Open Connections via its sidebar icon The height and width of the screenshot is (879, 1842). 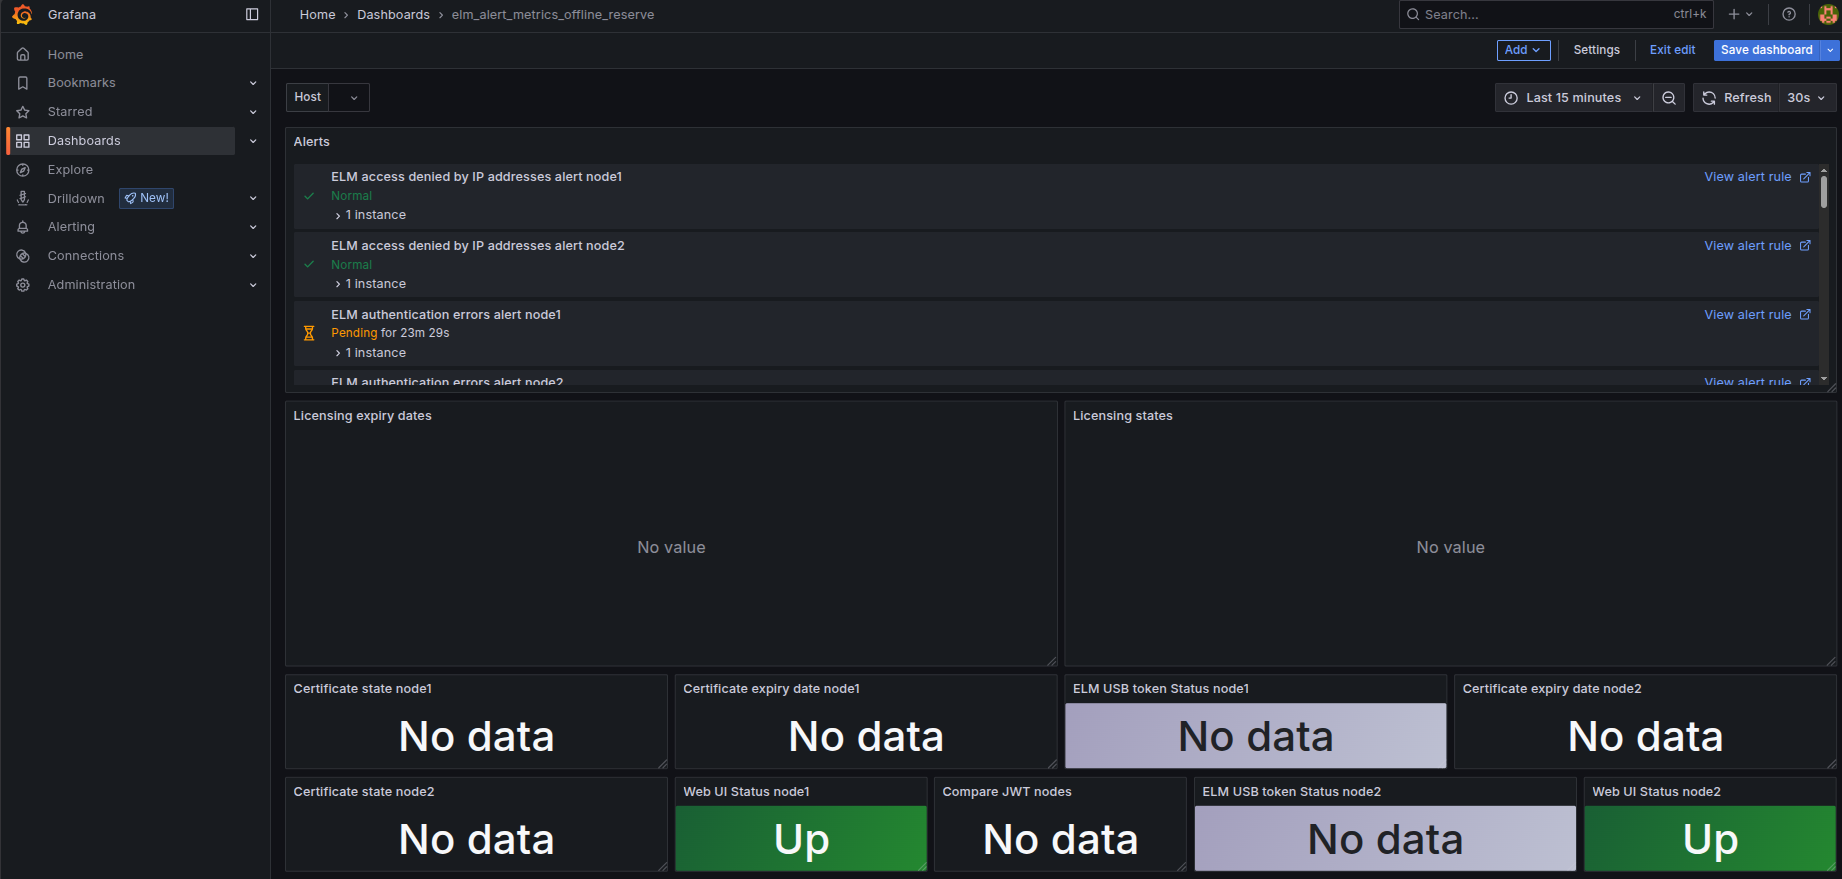pos(23,256)
